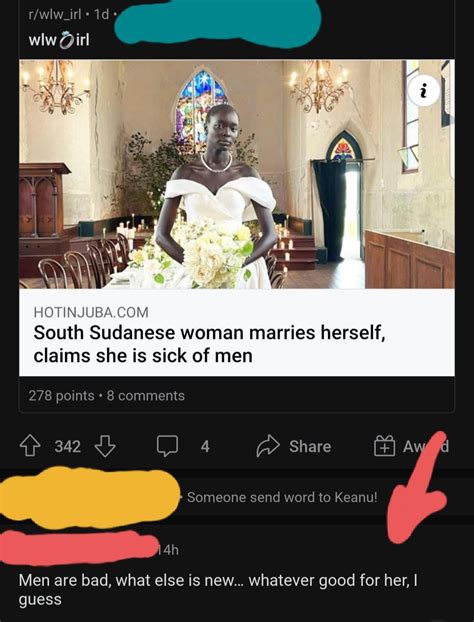Open article headline about South Sudanese woman
Screen dimensions: 474x622
[x=209, y=344]
